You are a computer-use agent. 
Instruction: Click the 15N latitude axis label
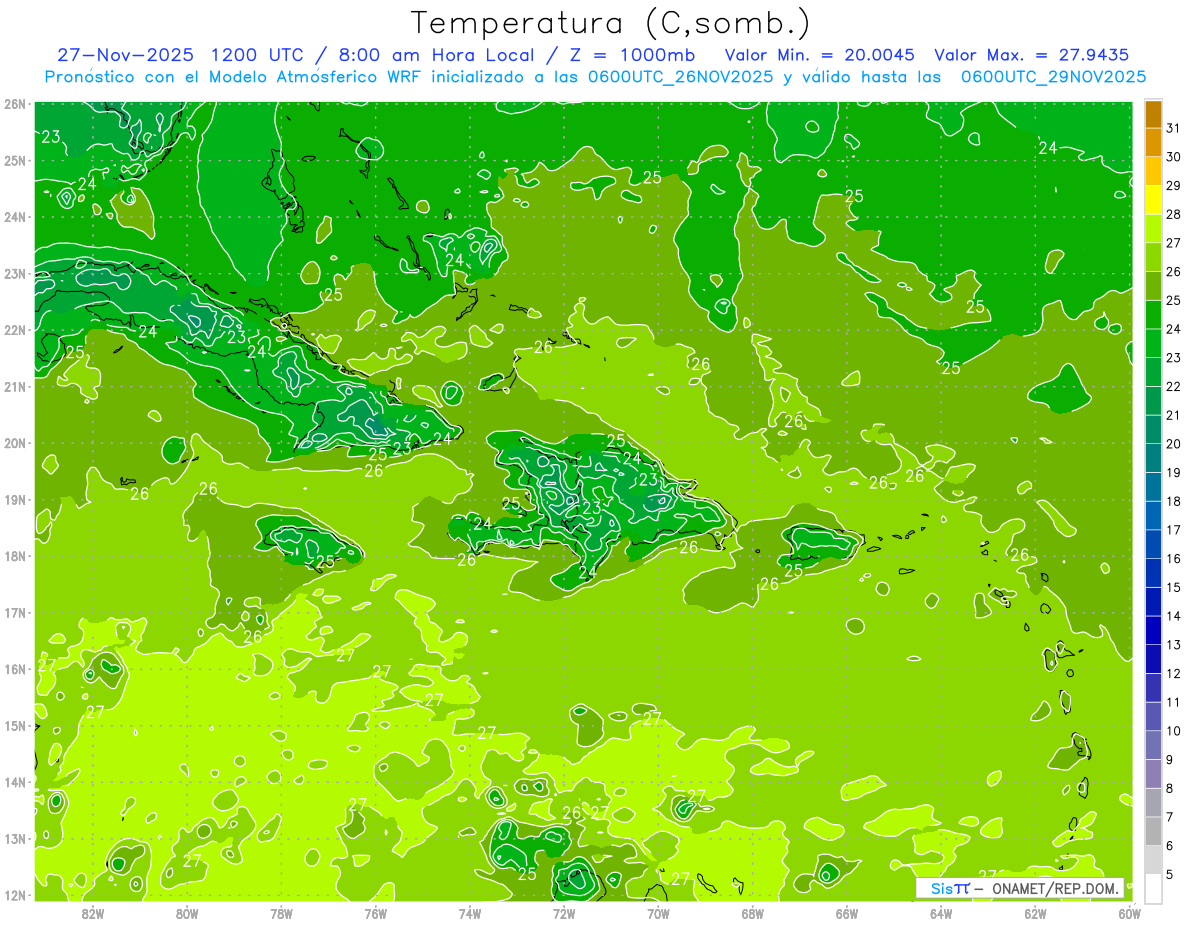coord(14,726)
